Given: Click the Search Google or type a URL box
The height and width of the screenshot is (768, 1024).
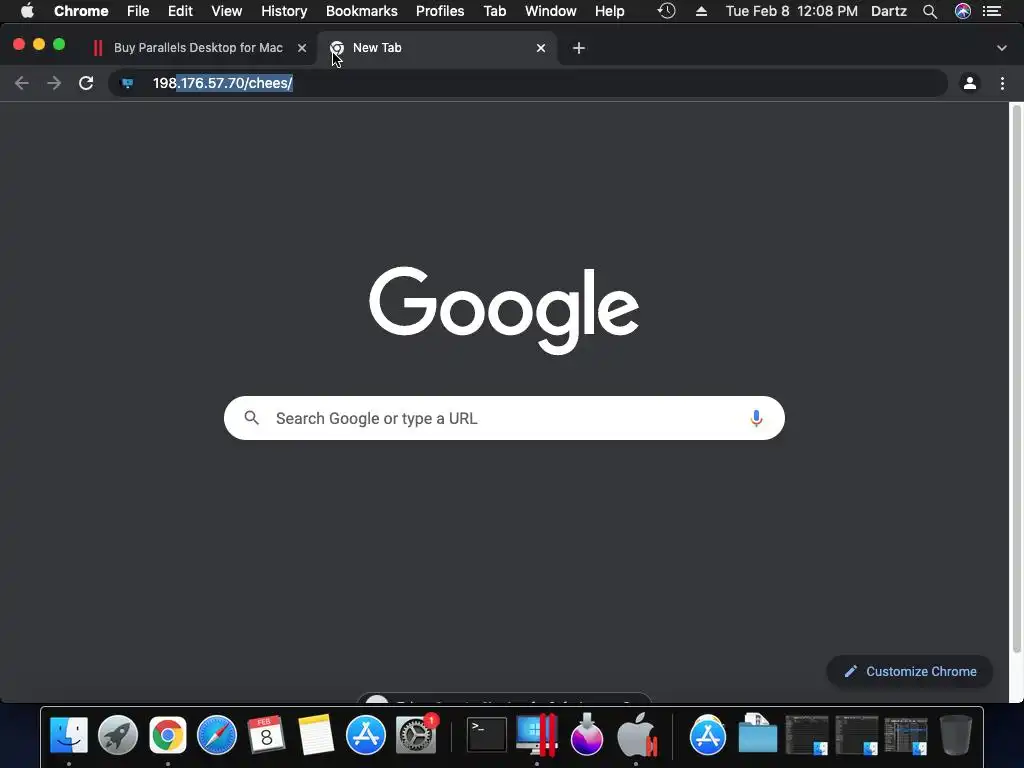Looking at the screenshot, I should tap(504, 418).
